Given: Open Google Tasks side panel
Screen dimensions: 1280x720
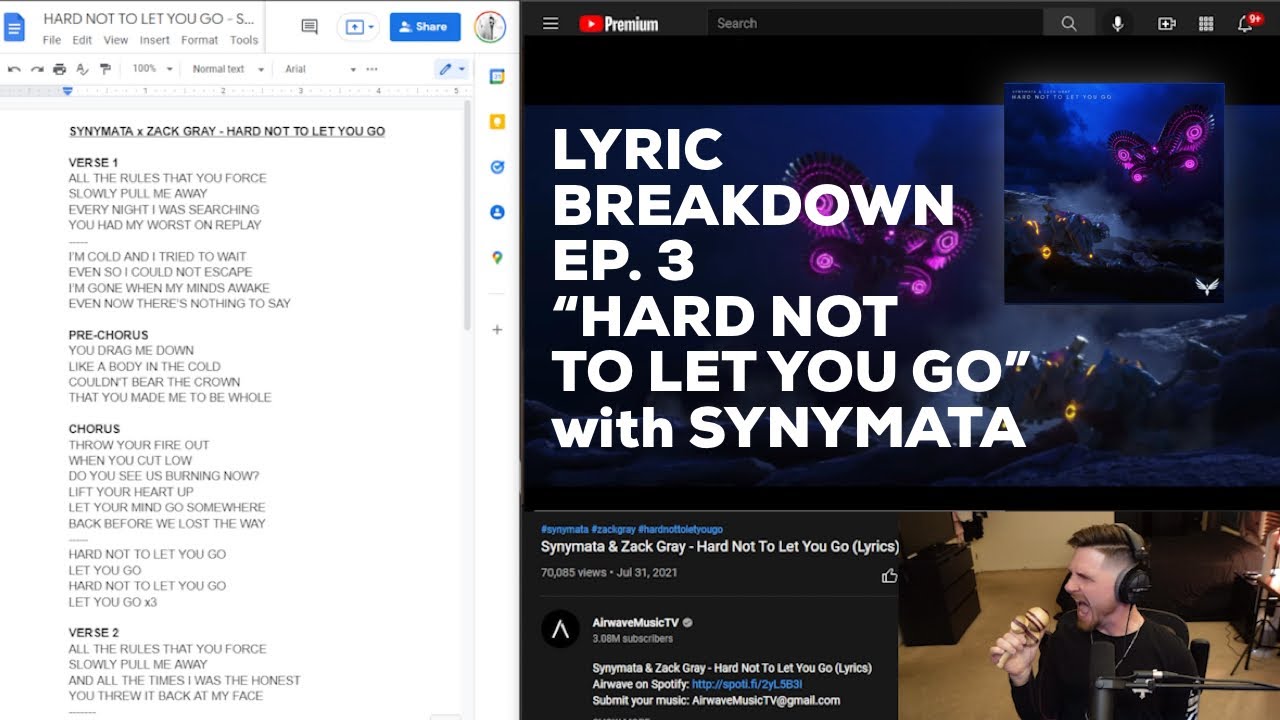Looking at the screenshot, I should [497, 167].
